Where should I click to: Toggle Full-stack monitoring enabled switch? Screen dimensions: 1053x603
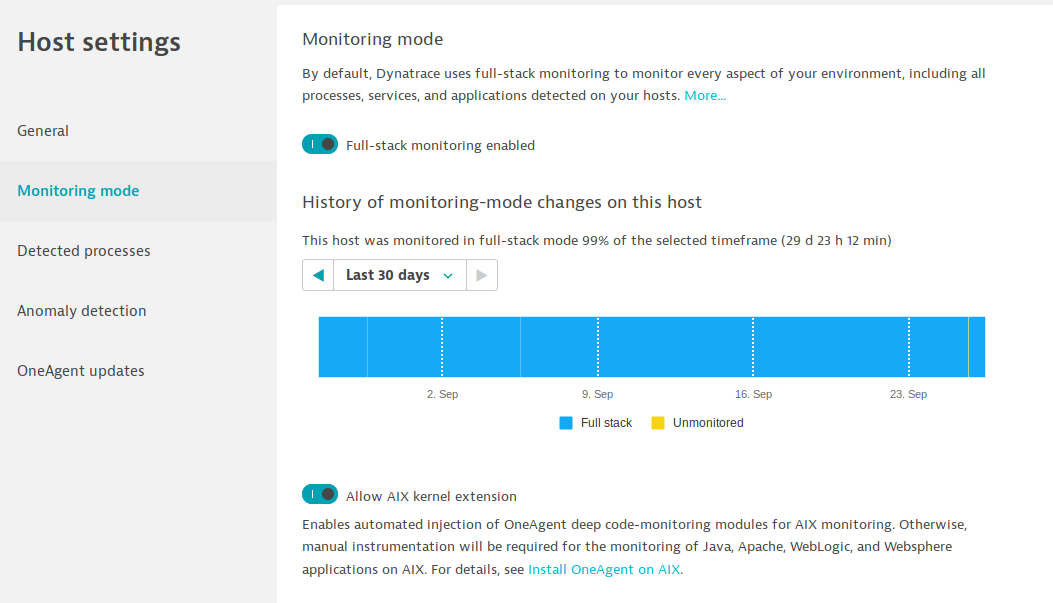click(320, 144)
